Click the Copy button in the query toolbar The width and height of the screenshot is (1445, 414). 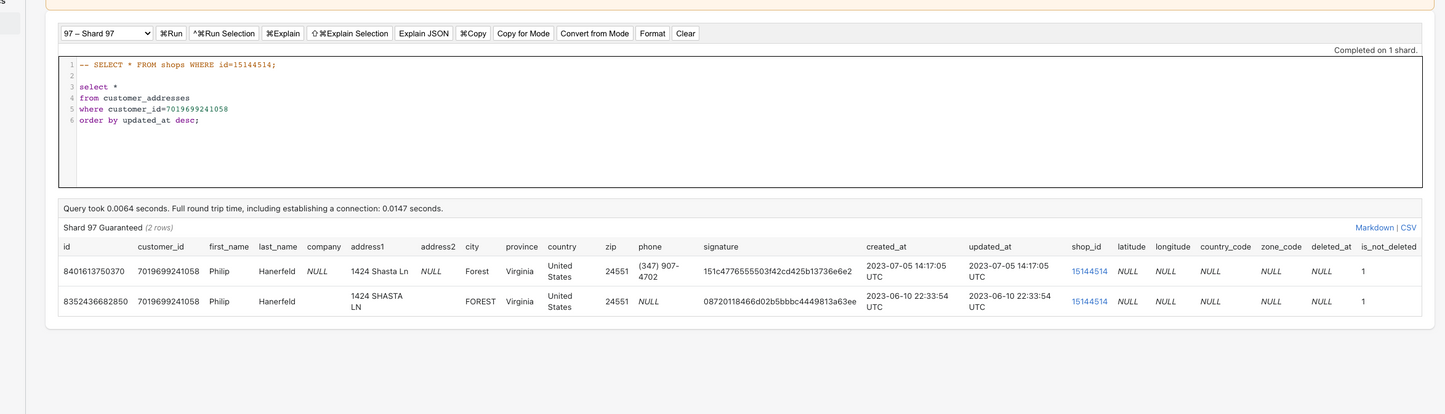[x=473, y=34]
